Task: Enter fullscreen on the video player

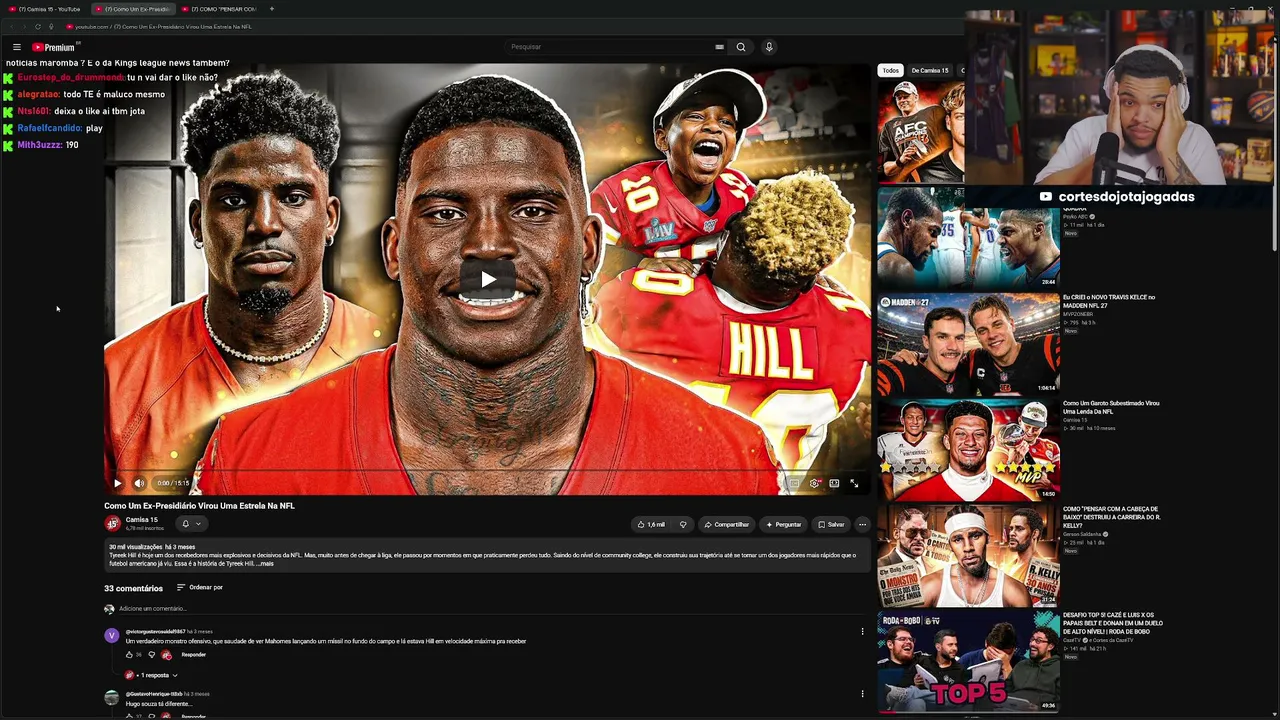Action: [854, 483]
